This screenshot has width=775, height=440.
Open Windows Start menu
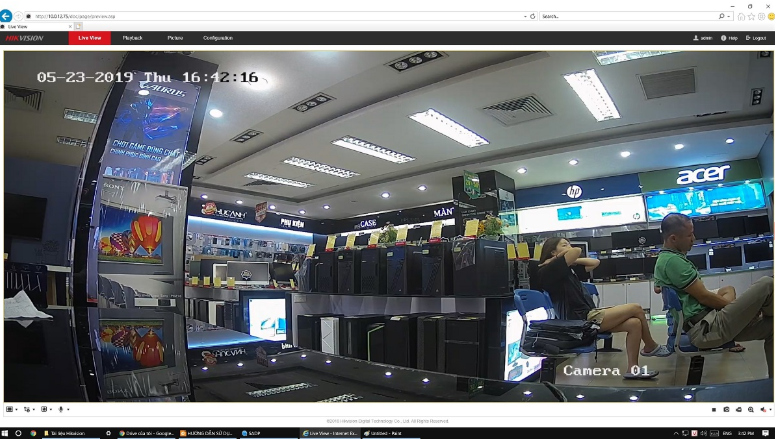click(x=6, y=433)
